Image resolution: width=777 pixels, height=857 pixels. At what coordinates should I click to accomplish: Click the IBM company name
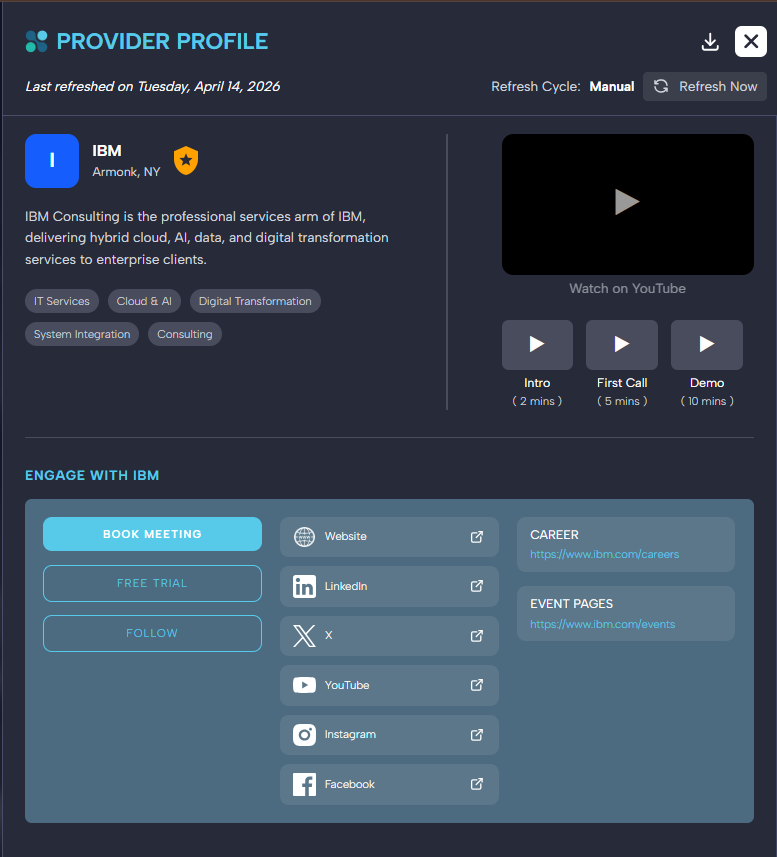coord(107,151)
